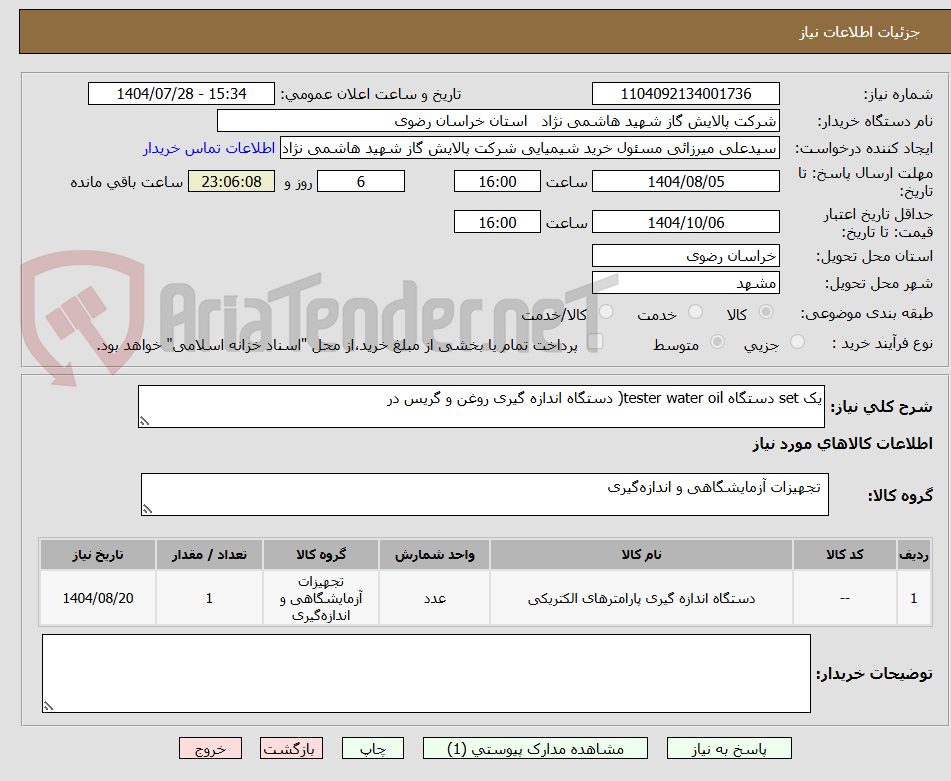Select the خدمت classification radio button

pos(696,311)
